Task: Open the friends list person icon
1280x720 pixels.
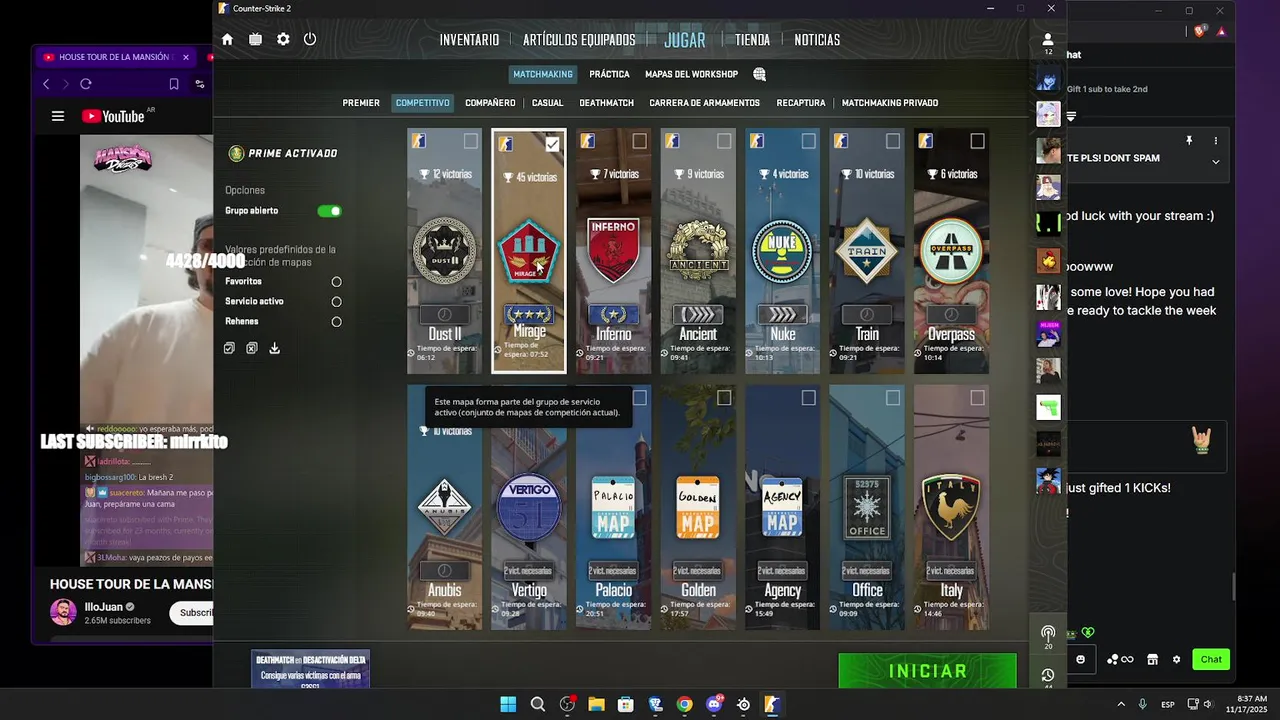Action: click(1048, 40)
